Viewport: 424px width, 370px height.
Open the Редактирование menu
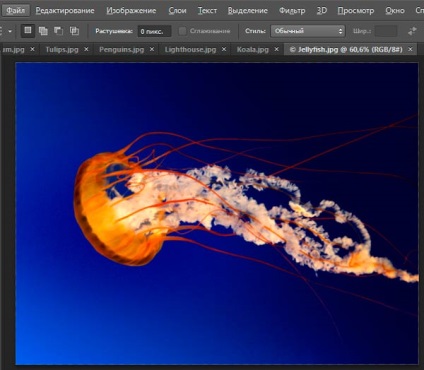click(65, 11)
